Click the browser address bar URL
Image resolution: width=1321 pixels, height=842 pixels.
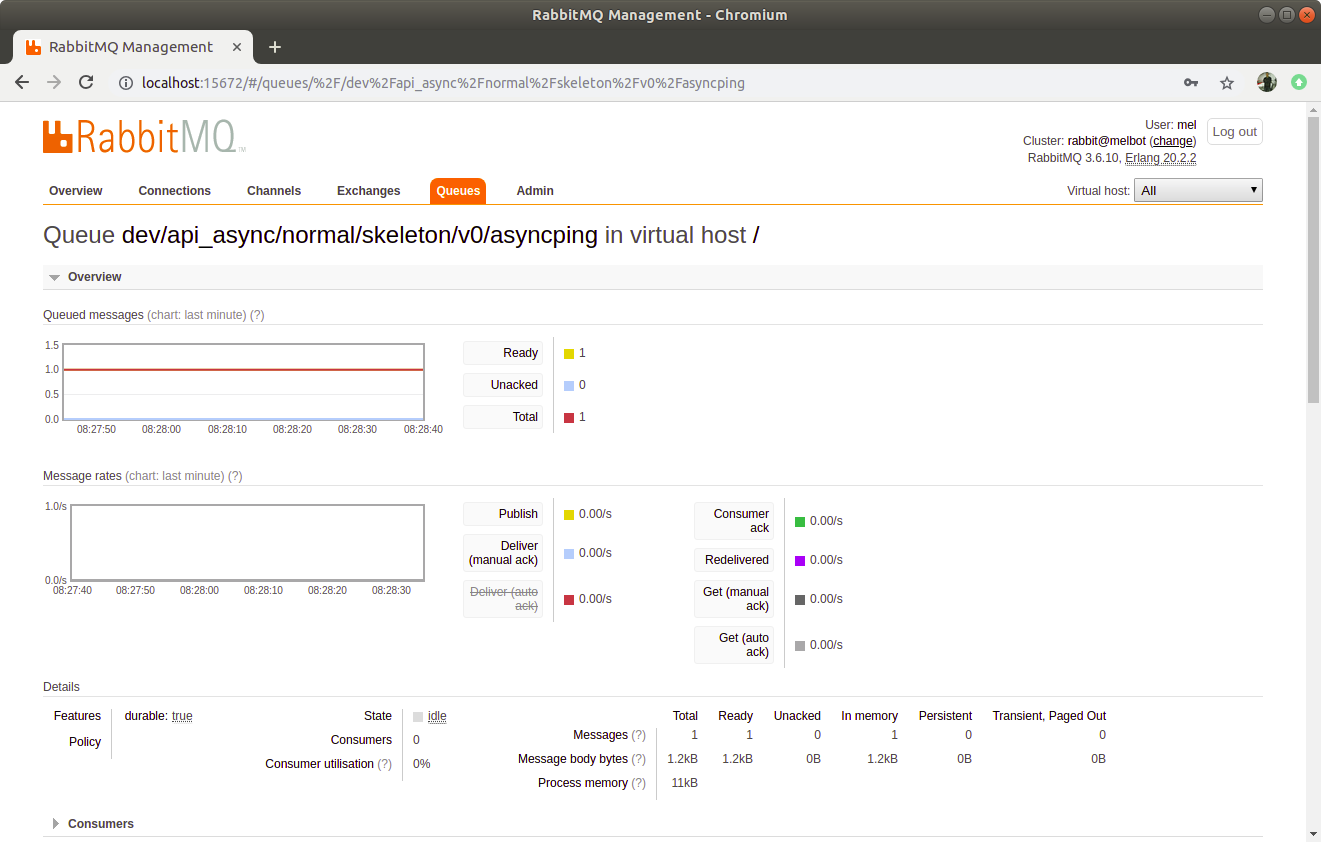point(443,83)
